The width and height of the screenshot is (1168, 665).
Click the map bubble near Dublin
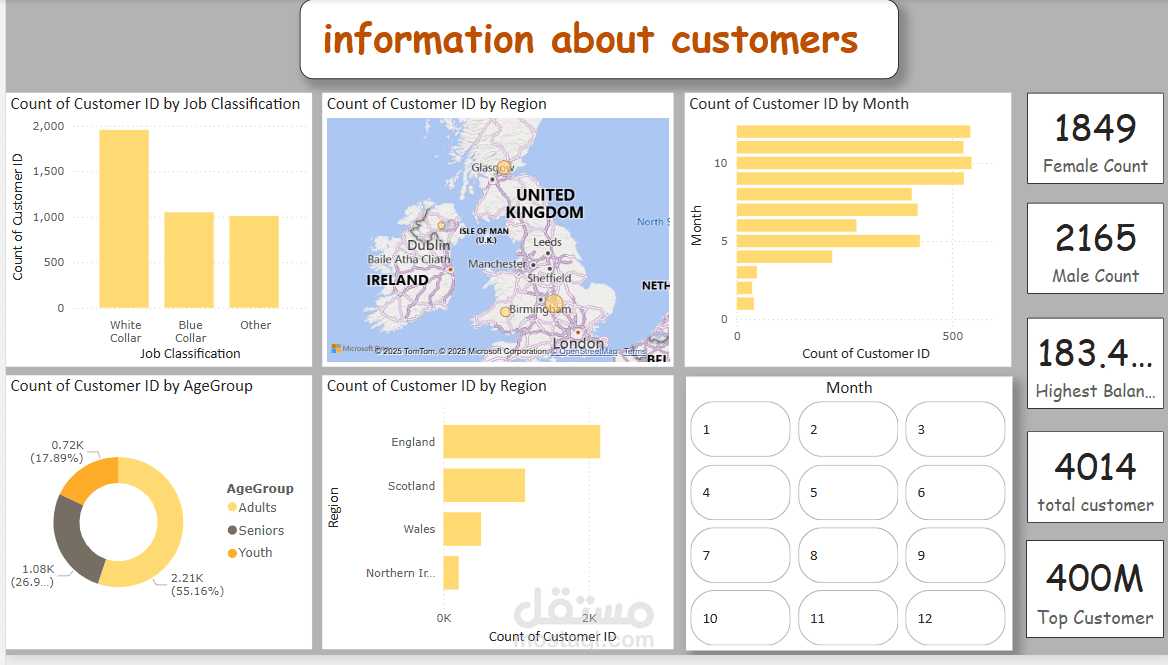point(441,224)
